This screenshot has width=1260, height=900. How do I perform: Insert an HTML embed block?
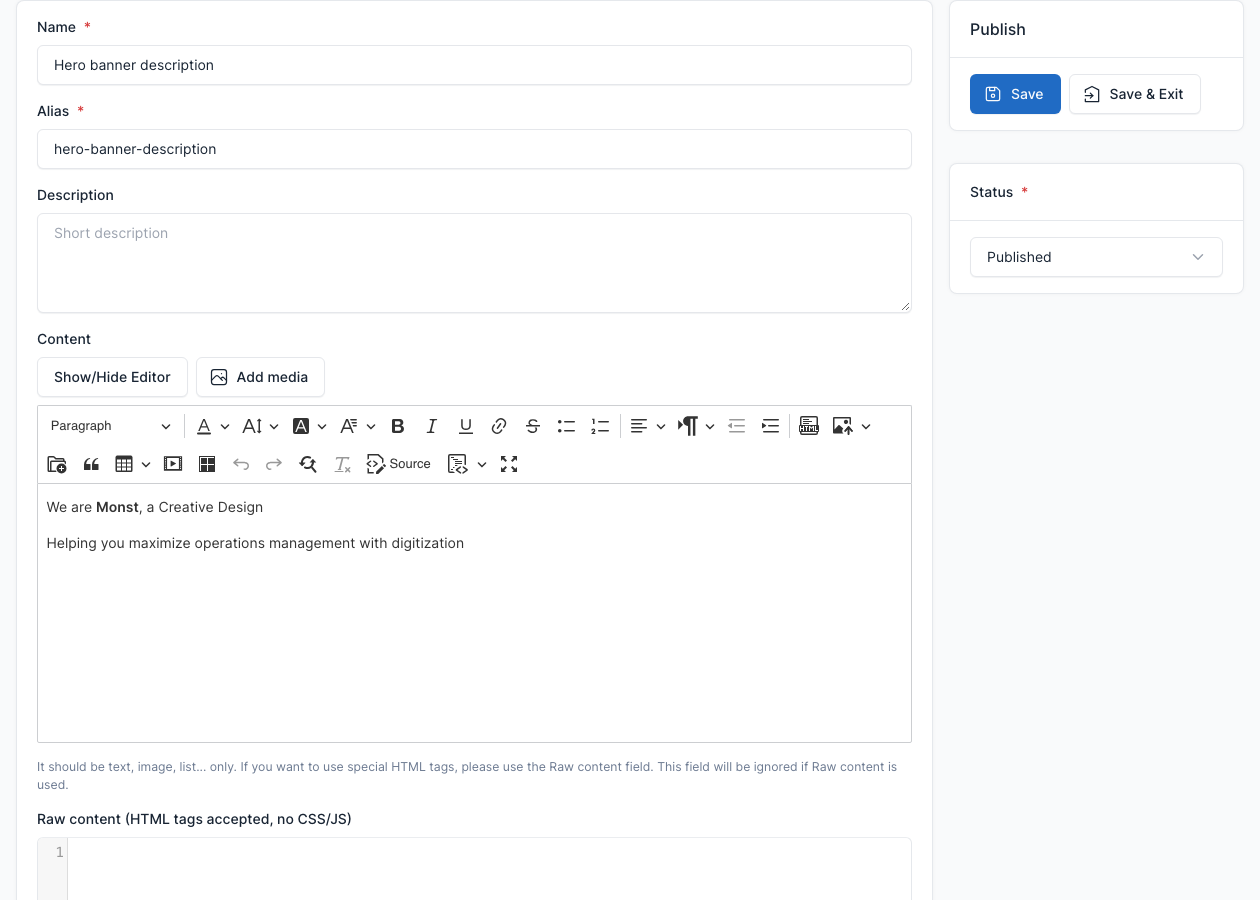809,426
